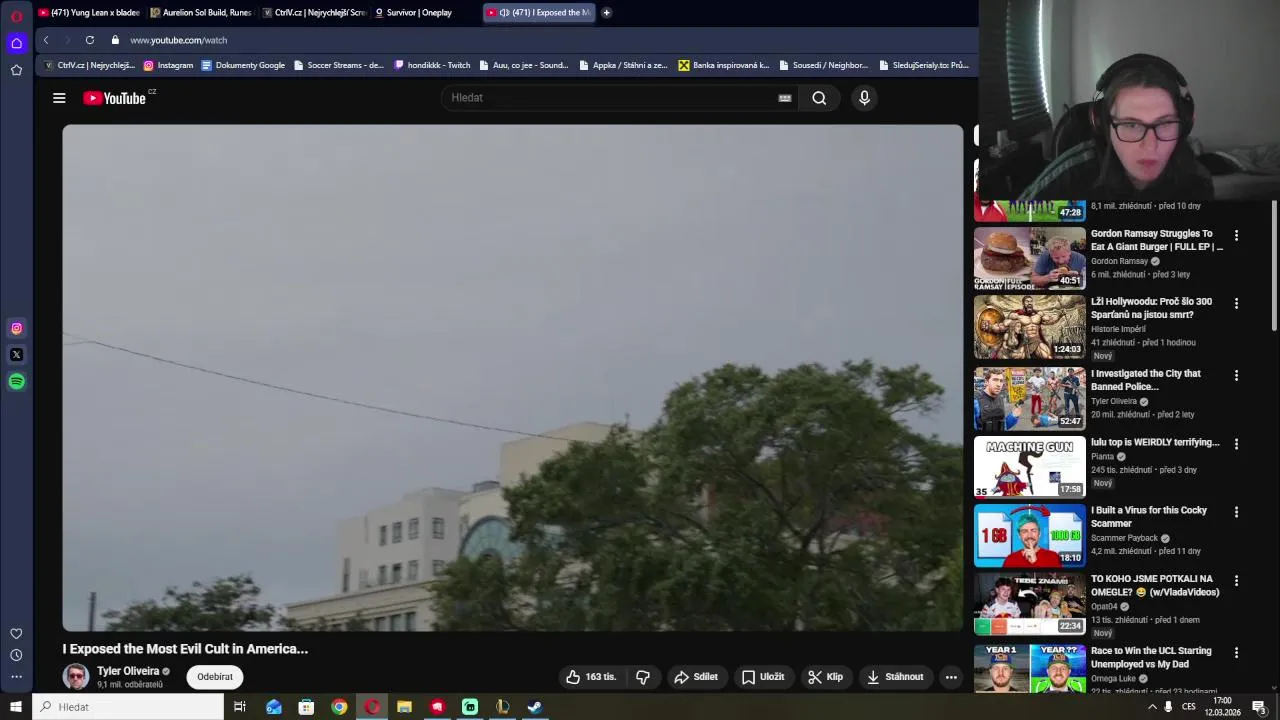
Task: Download video via Stáhnout
Action: 895,677
